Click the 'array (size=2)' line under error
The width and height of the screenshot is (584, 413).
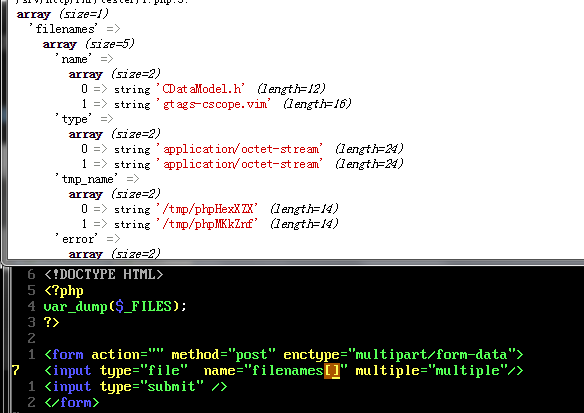point(115,254)
